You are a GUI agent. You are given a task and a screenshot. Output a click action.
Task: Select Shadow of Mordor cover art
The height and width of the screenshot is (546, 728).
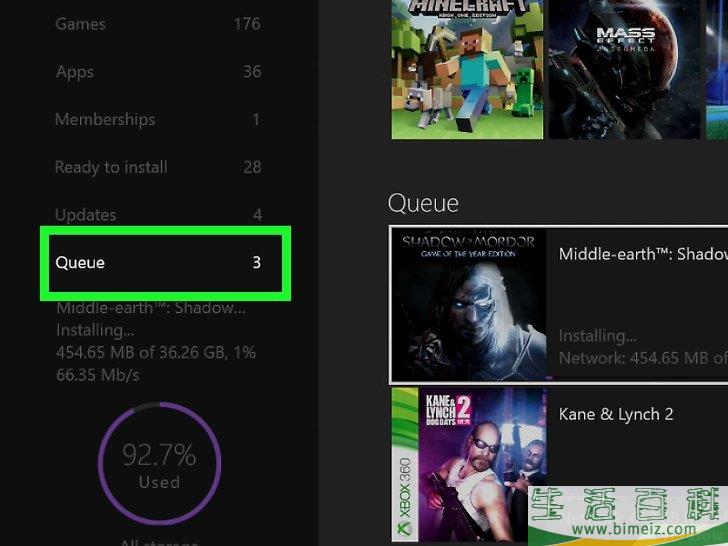tap(469, 305)
